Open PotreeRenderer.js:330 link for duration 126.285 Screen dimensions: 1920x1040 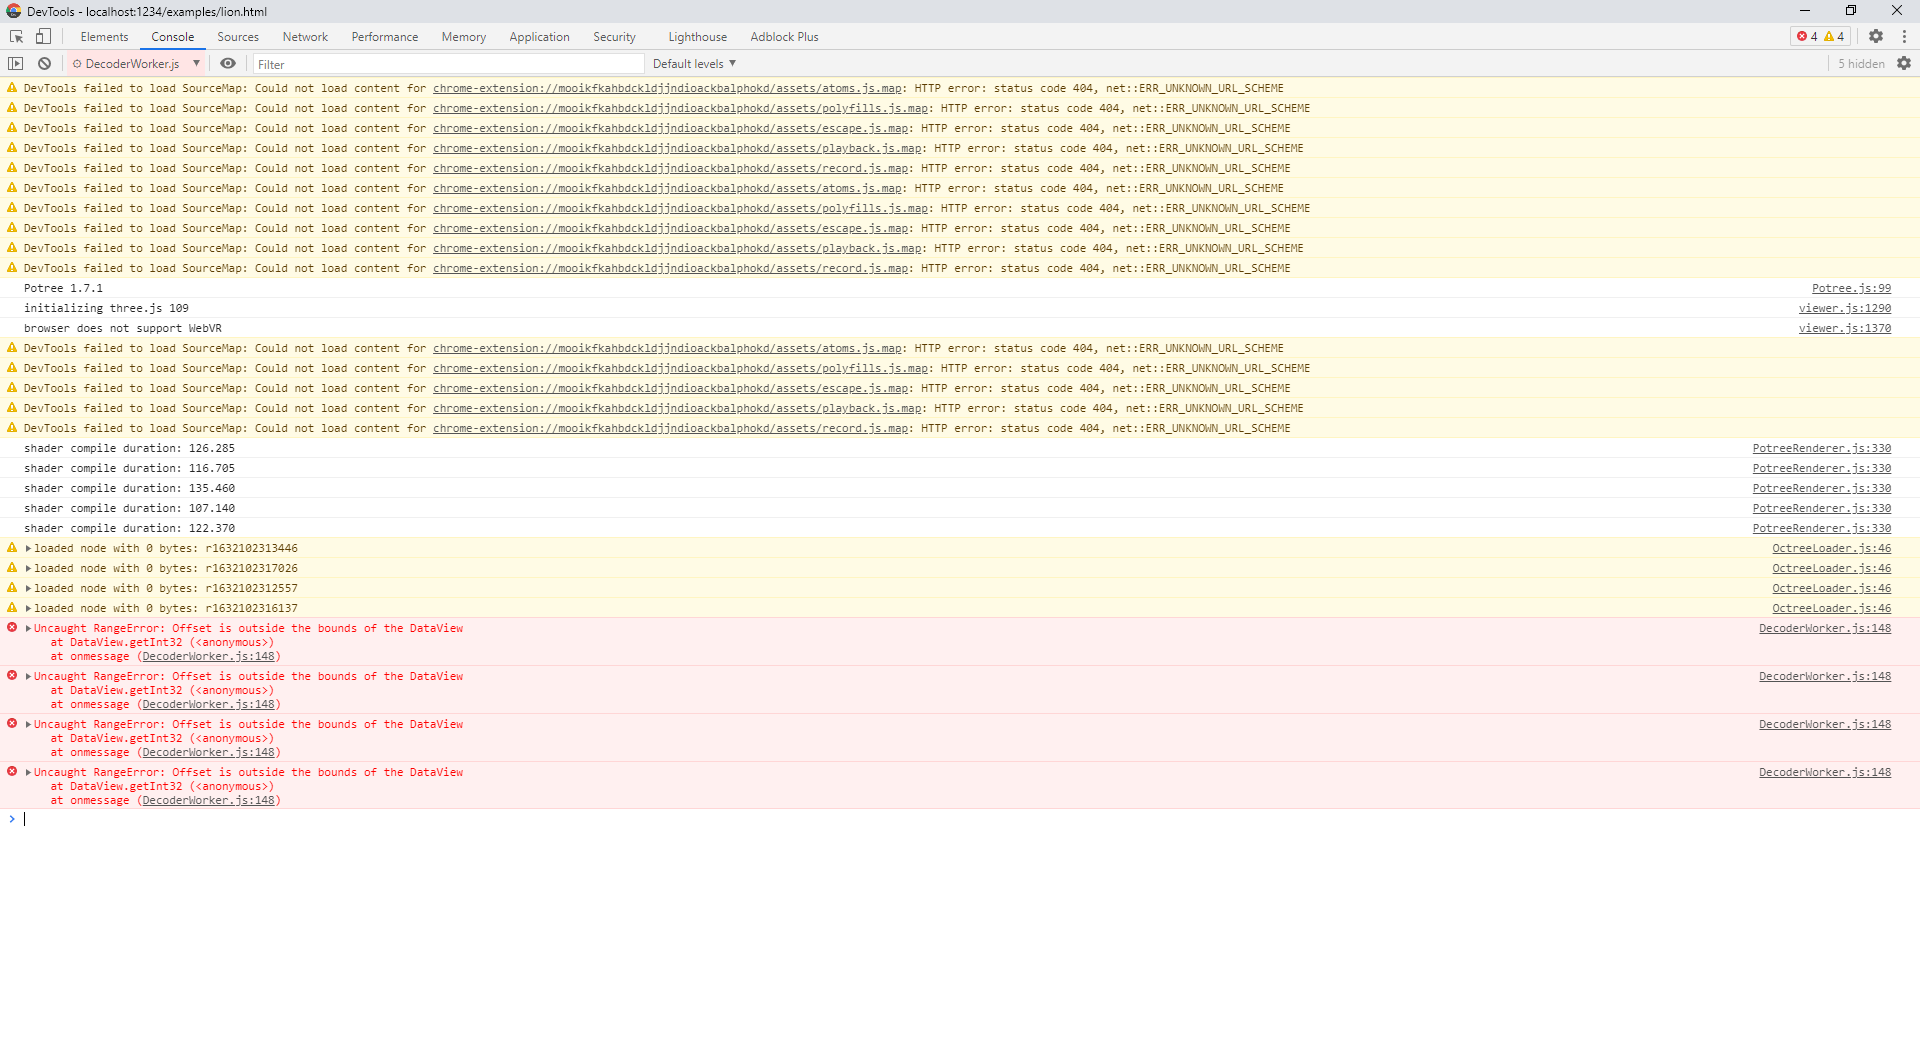click(x=1822, y=448)
